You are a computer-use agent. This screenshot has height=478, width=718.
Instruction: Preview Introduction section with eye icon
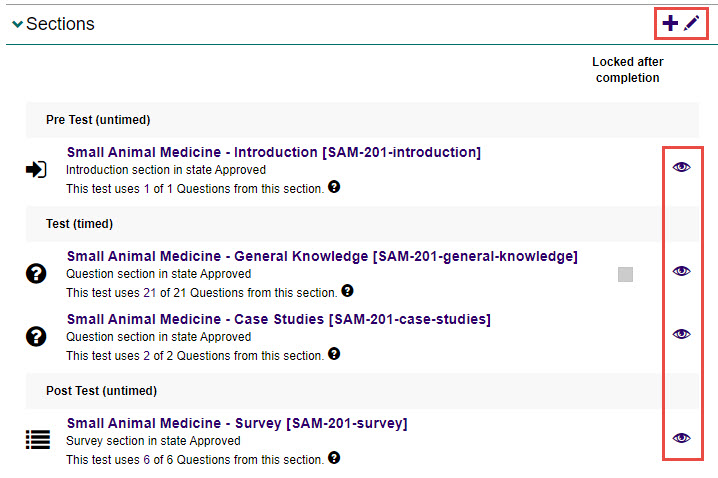[682, 167]
